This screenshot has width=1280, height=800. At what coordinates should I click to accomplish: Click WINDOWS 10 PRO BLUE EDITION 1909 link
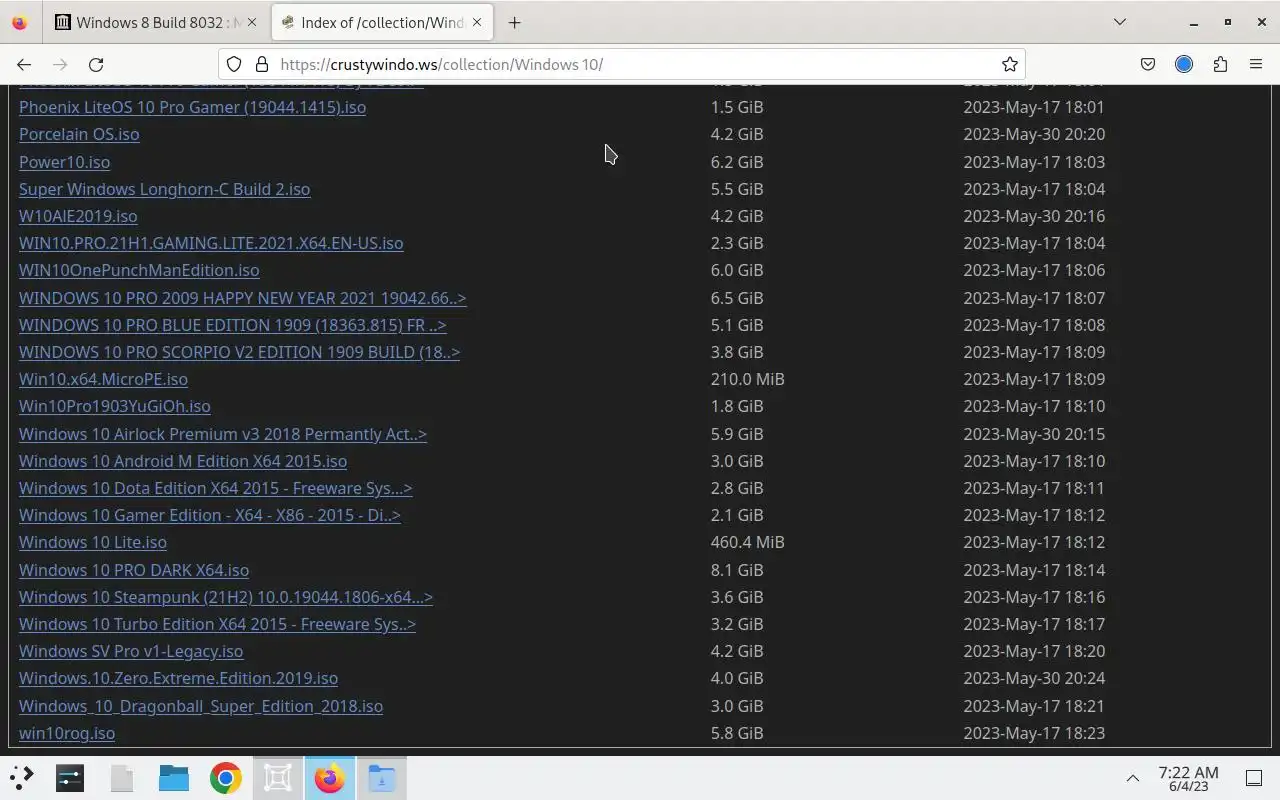pos(232,325)
